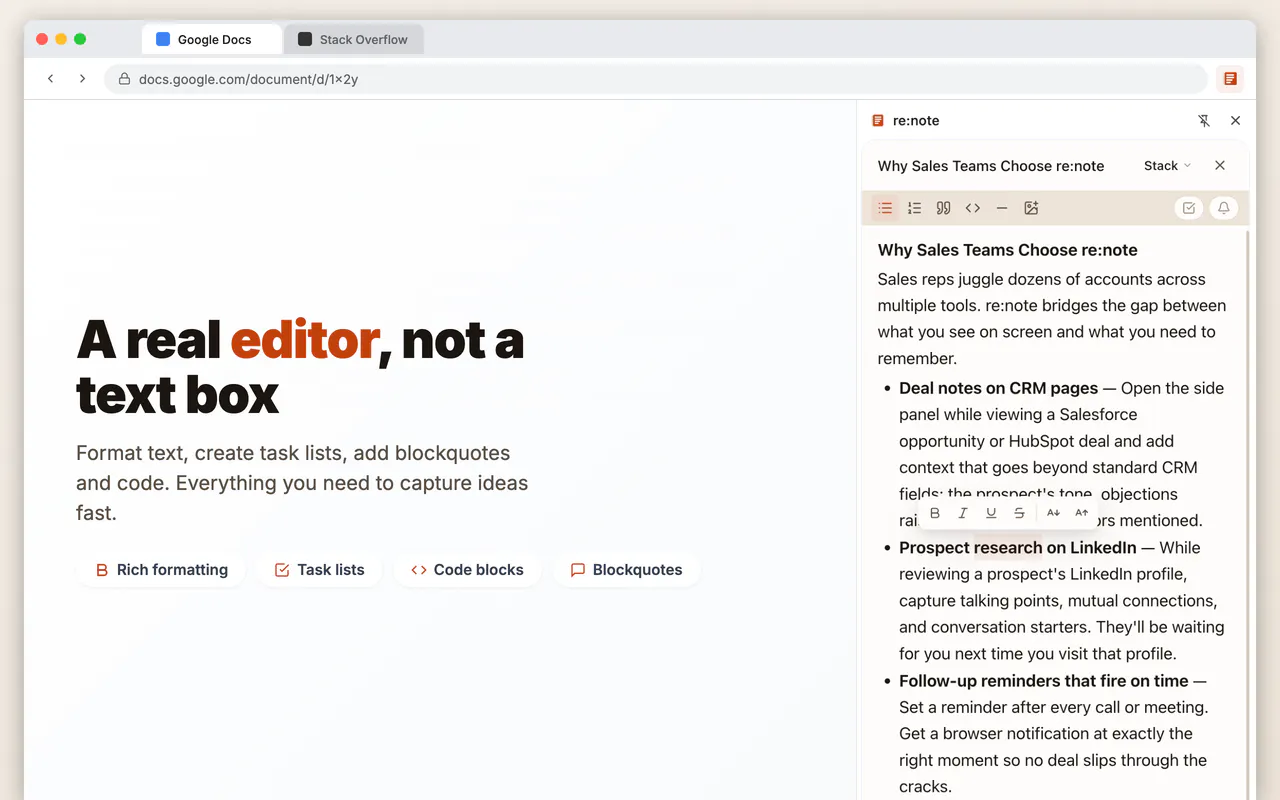Click the 'Sales reps juggle dozens' paragraph

[1052, 319]
